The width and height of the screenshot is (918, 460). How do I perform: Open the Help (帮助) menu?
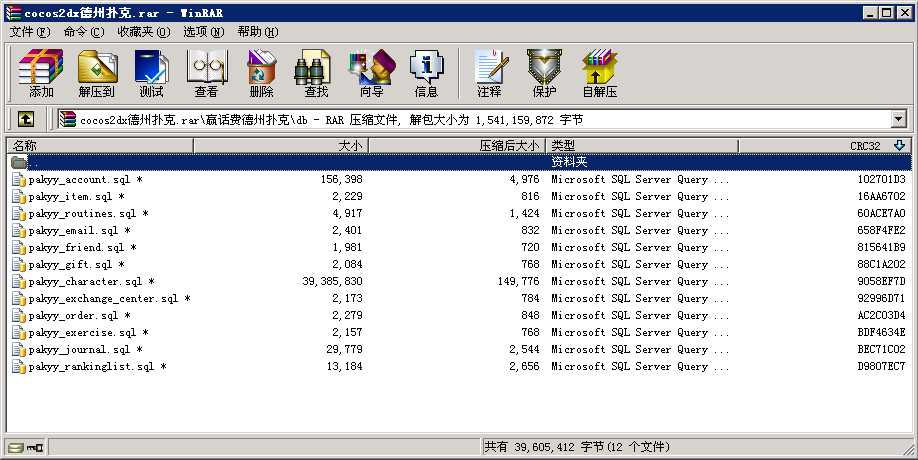(258, 32)
